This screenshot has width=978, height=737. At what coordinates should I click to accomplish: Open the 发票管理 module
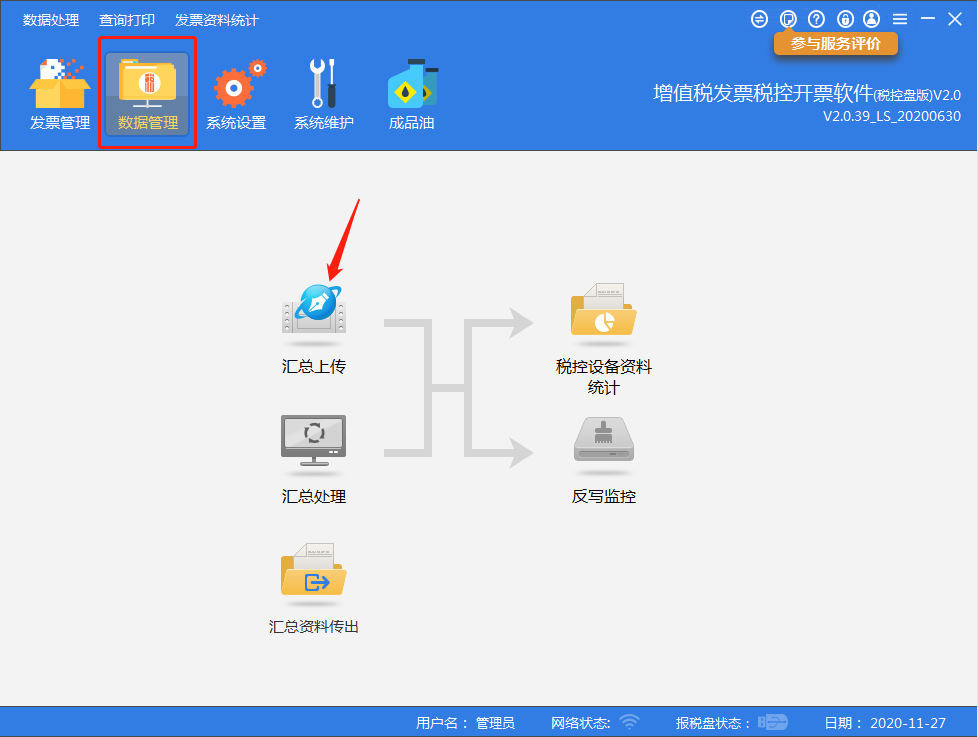[x=60, y=94]
